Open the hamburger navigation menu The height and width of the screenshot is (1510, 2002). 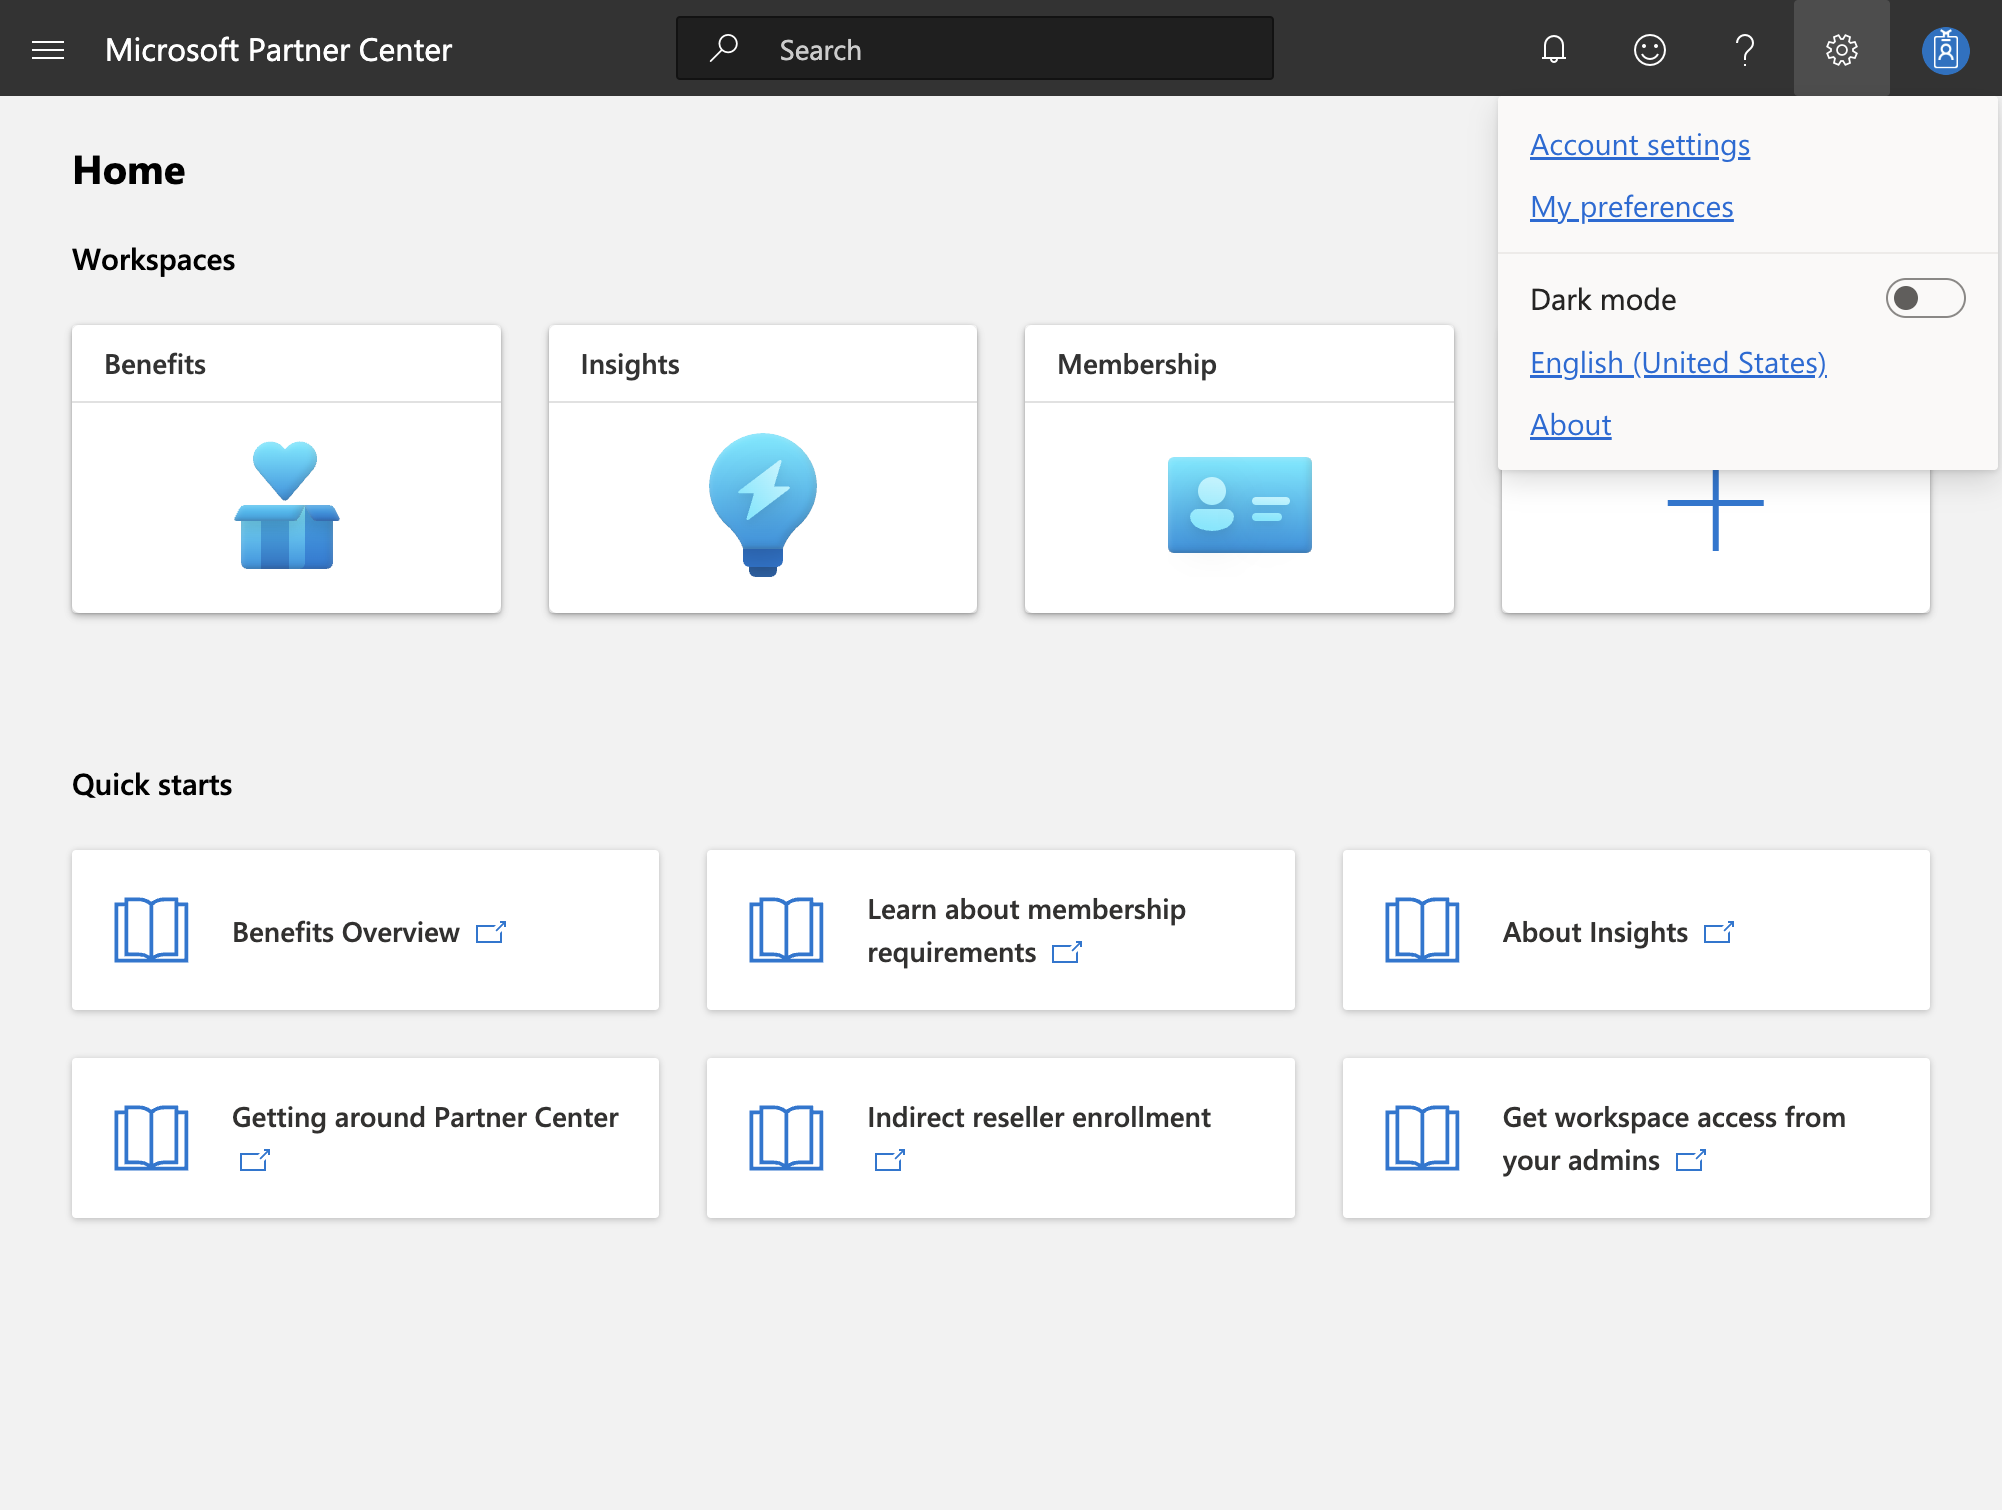pyautogui.click(x=48, y=50)
